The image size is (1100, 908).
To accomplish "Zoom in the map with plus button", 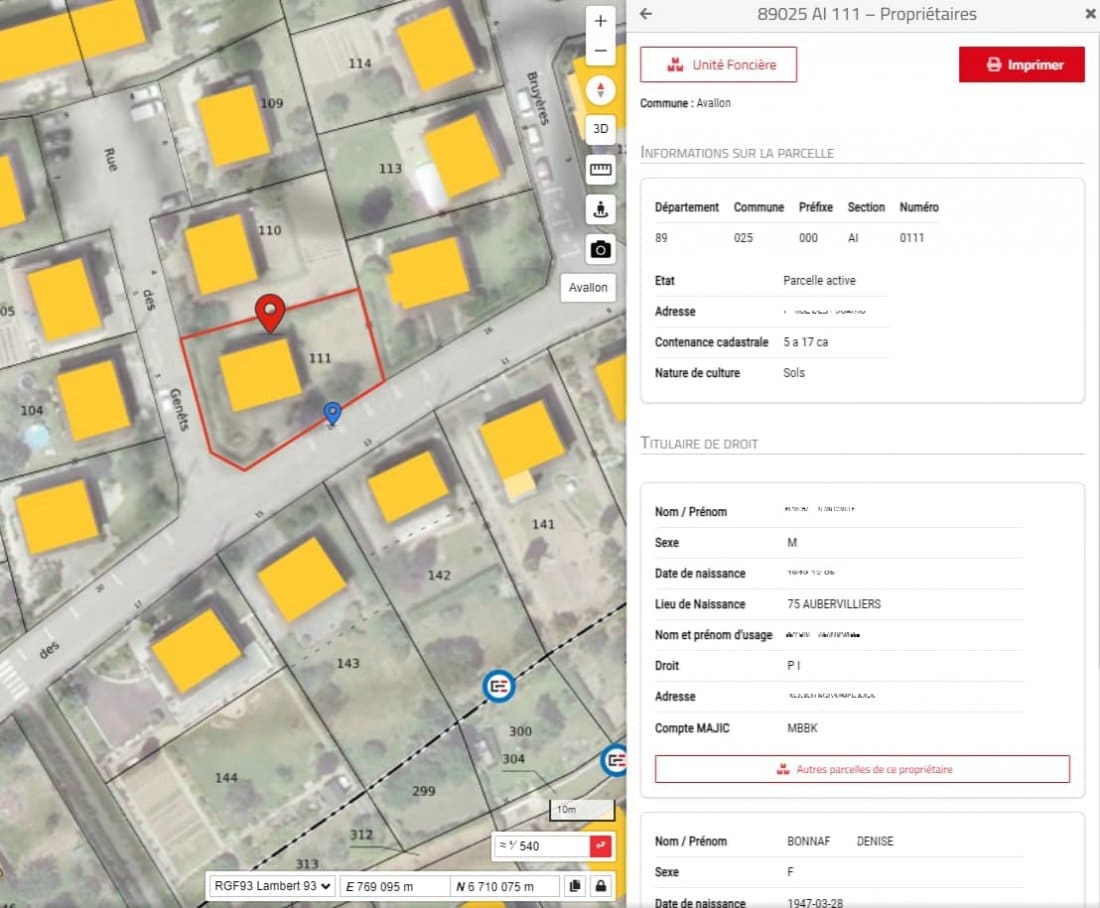I will pyautogui.click(x=600, y=21).
